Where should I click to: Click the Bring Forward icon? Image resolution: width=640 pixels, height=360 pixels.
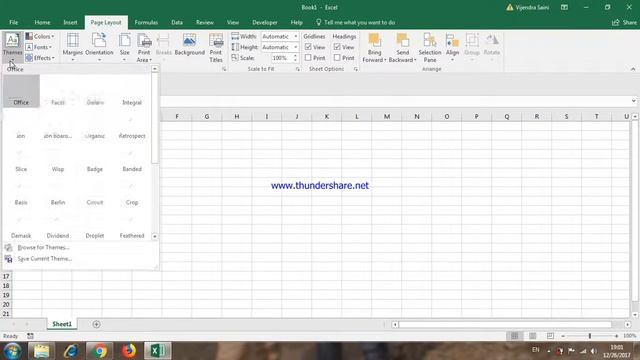click(x=374, y=40)
